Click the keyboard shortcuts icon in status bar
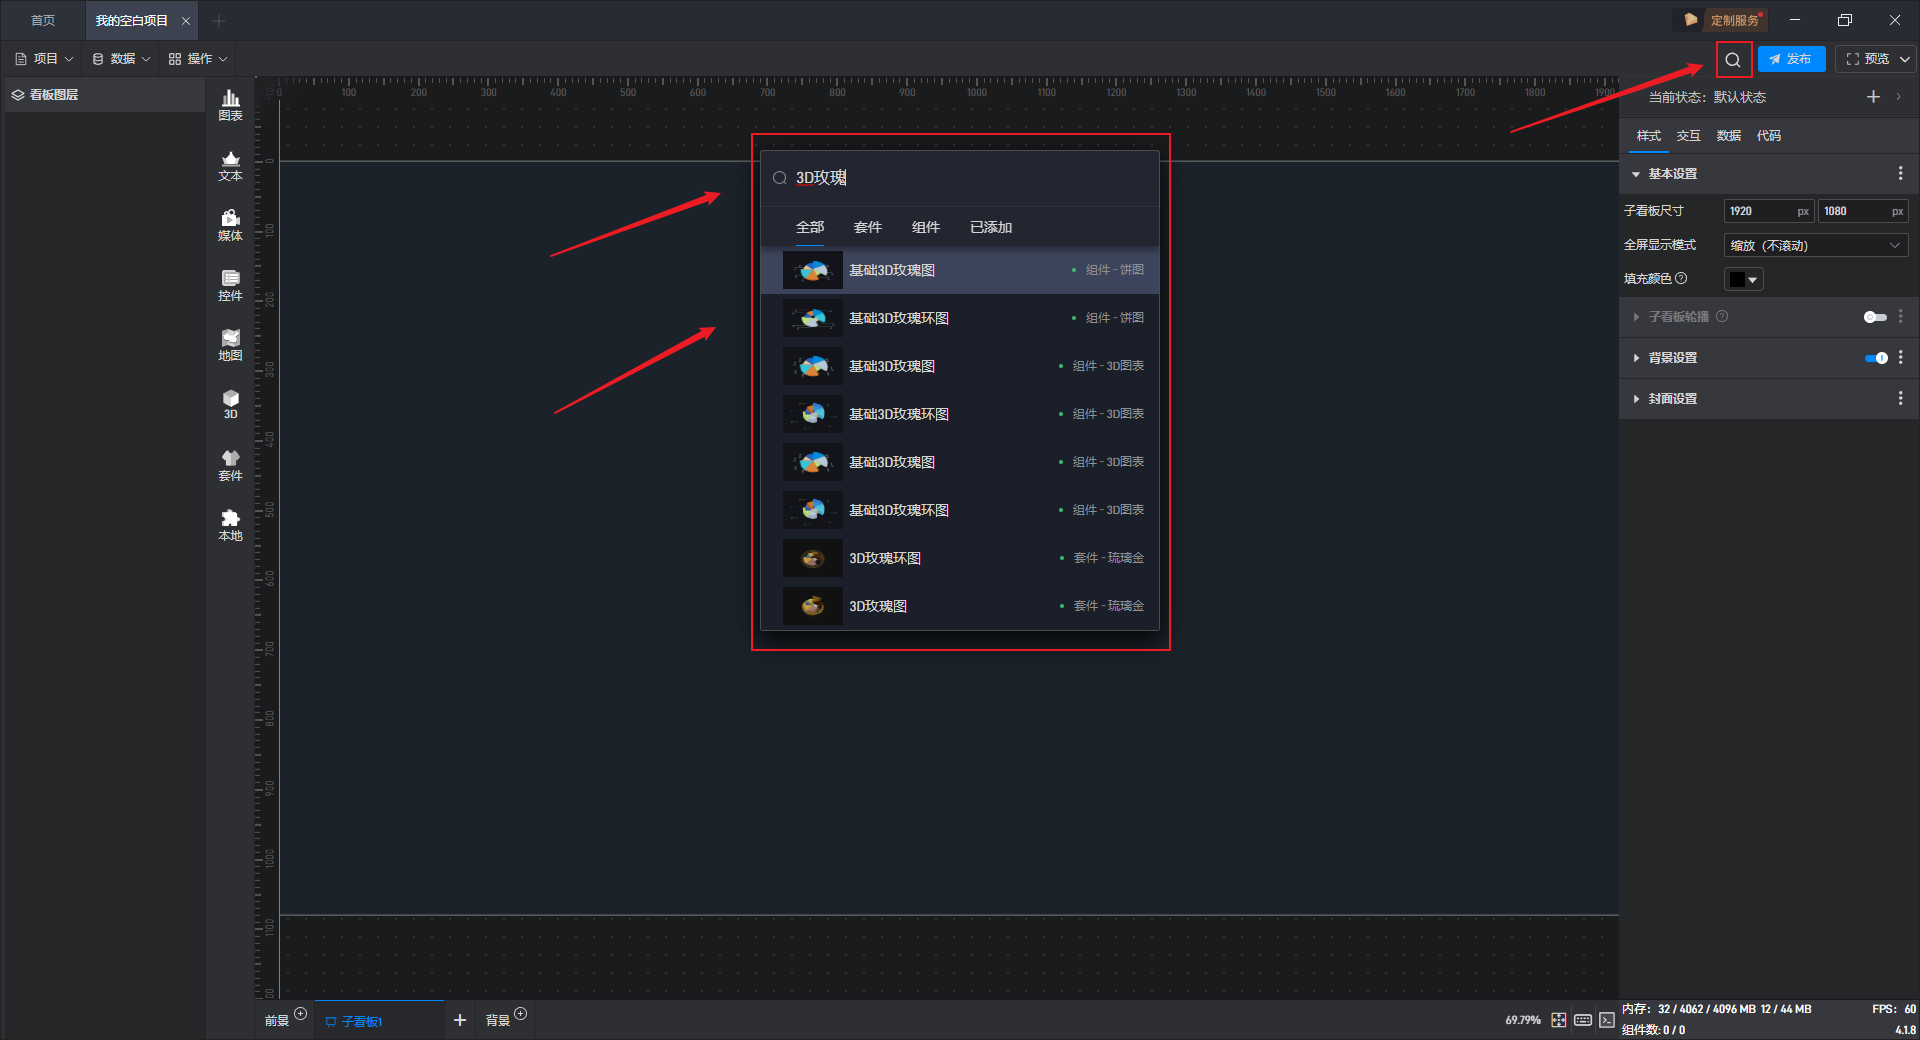Image resolution: width=1920 pixels, height=1040 pixels. tap(1583, 1020)
